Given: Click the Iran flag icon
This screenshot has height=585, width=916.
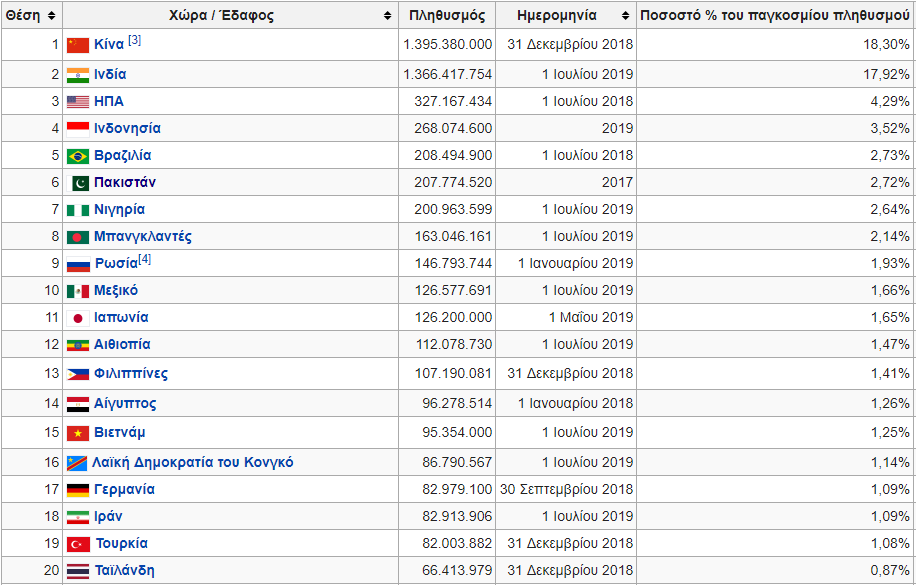Looking at the screenshot, I should [78, 517].
